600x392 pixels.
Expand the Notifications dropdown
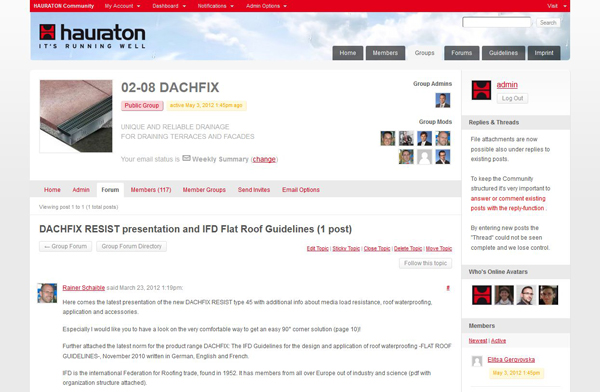(x=215, y=6)
